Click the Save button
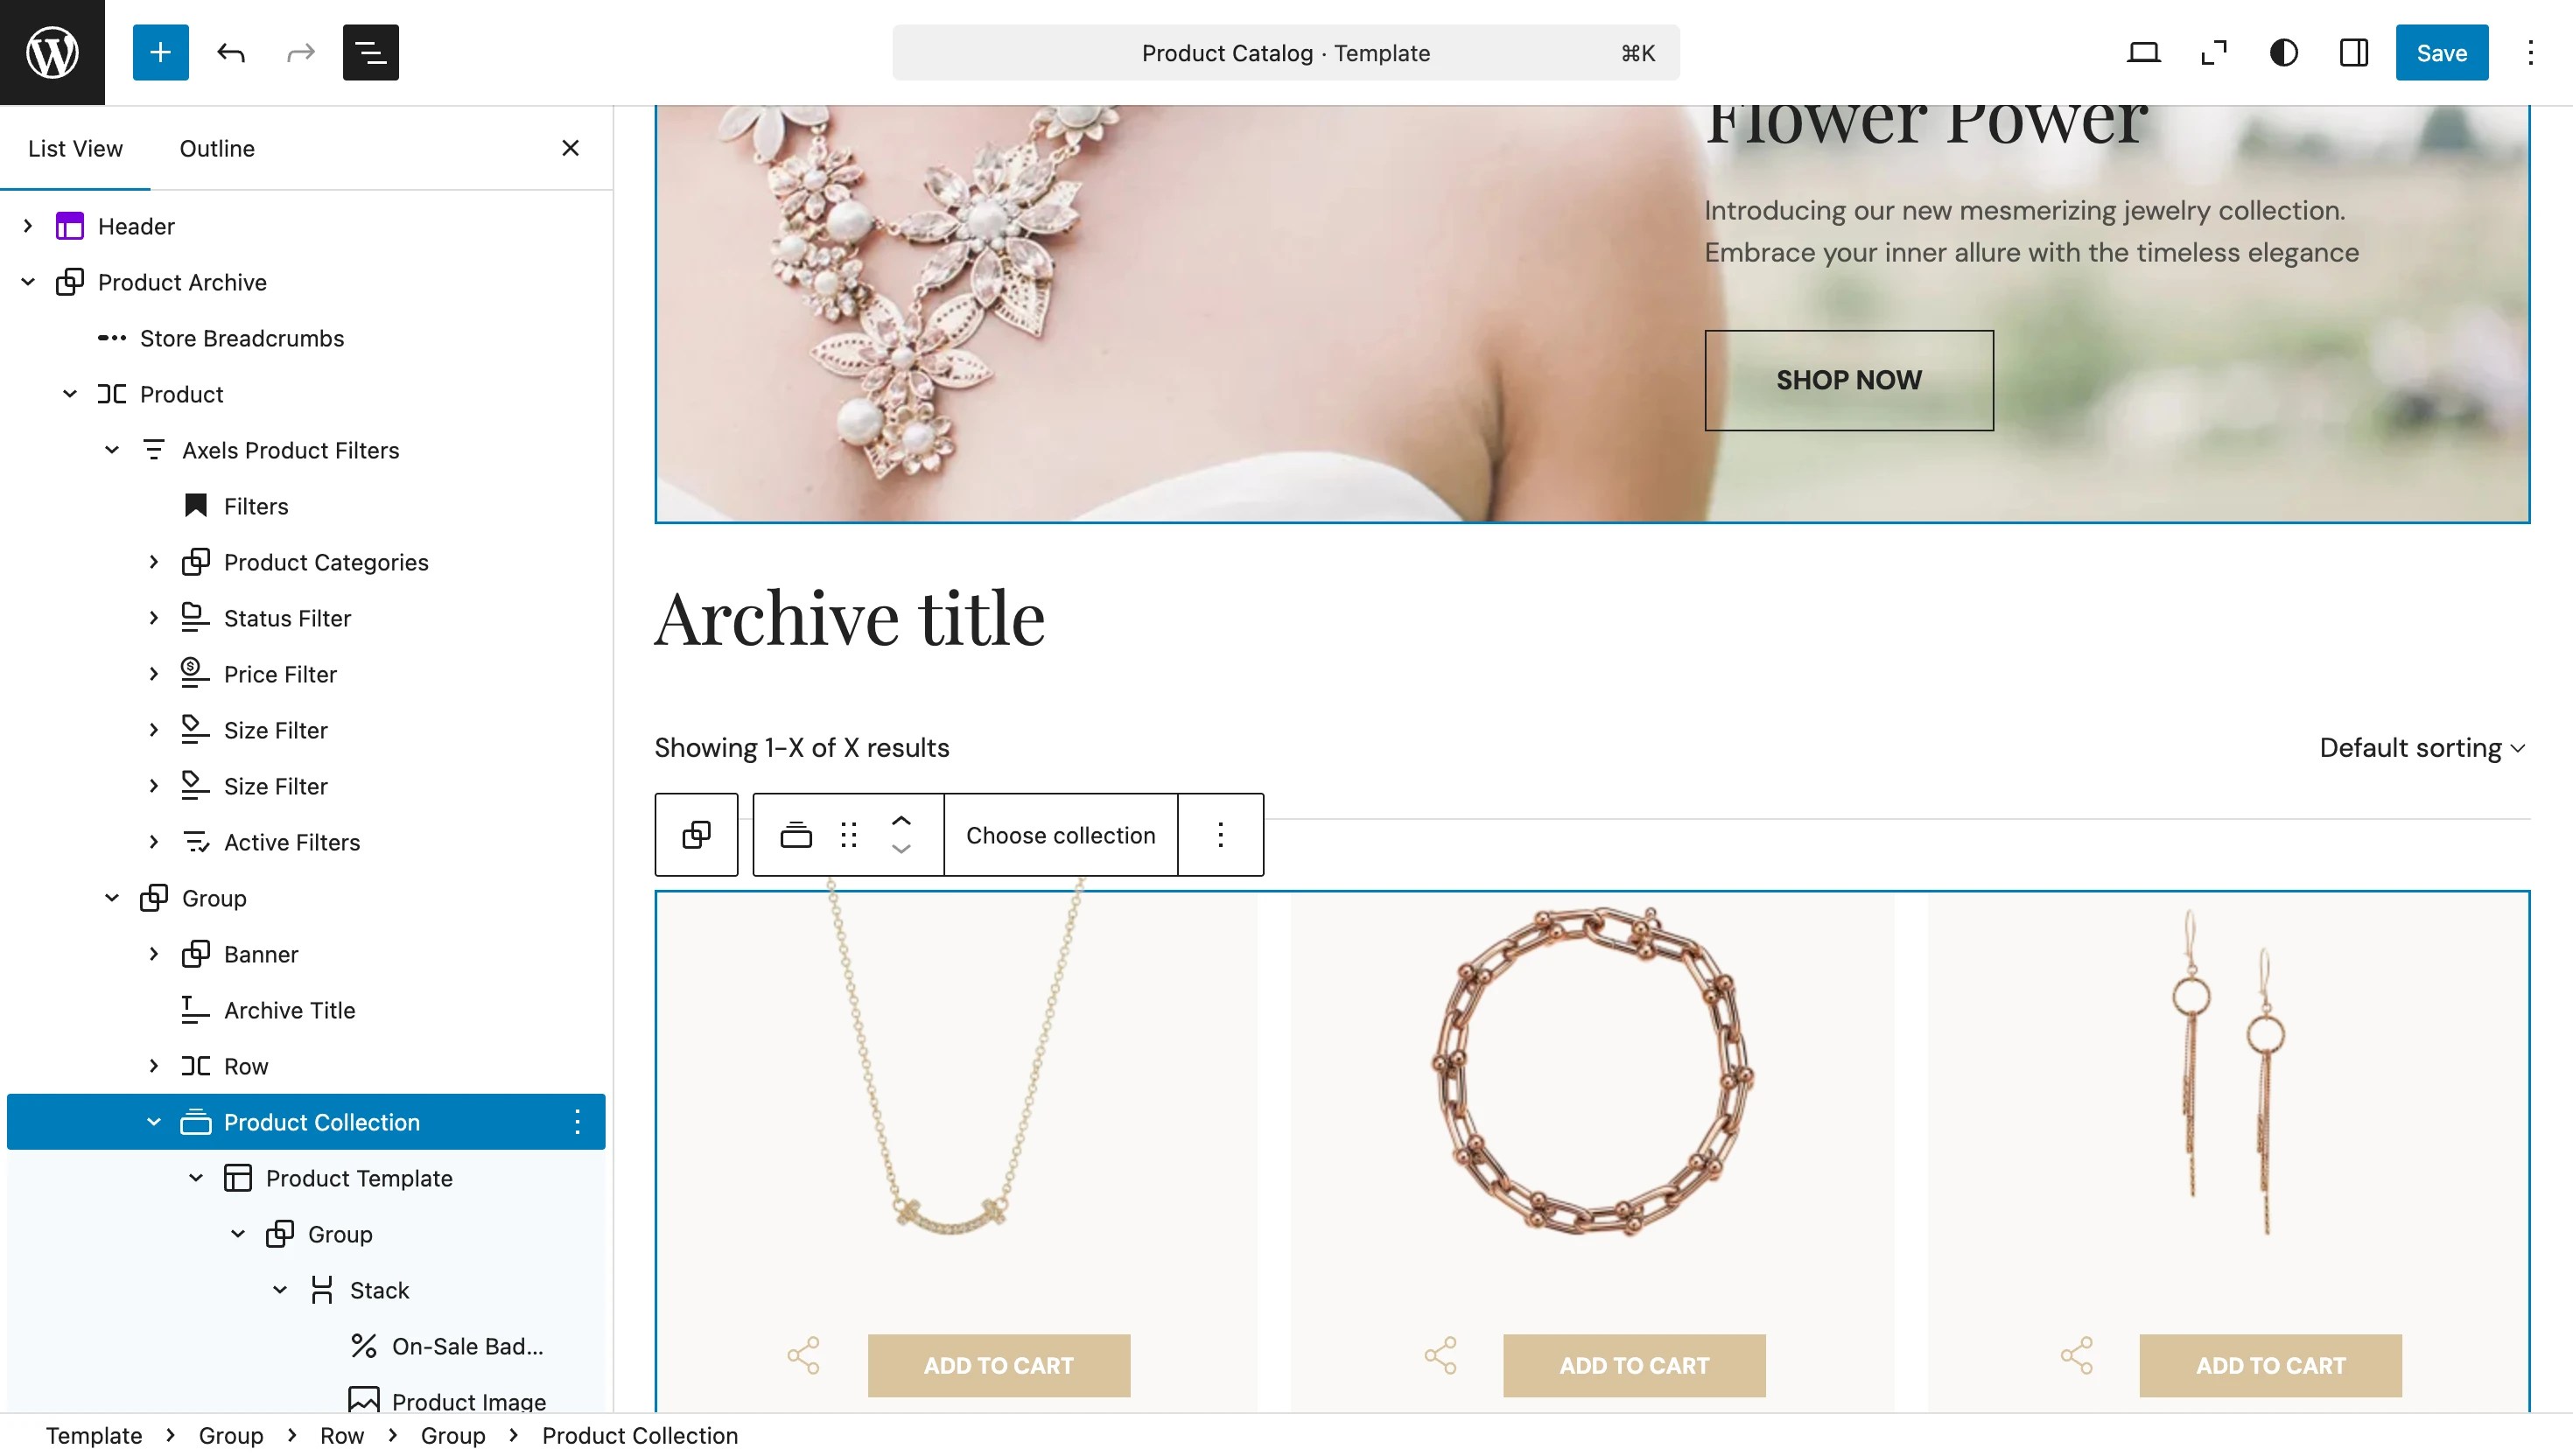The image size is (2573, 1456). tap(2440, 52)
